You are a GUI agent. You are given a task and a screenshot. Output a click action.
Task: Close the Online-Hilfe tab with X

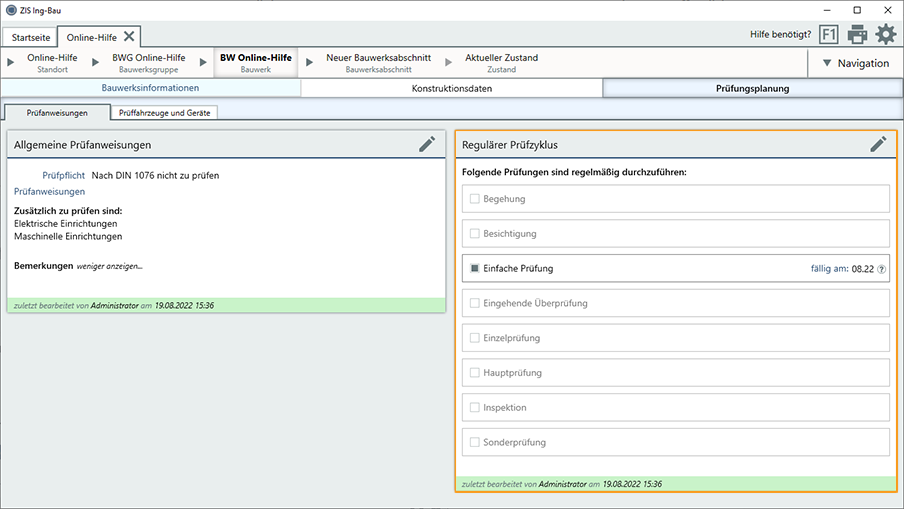tap(130, 37)
